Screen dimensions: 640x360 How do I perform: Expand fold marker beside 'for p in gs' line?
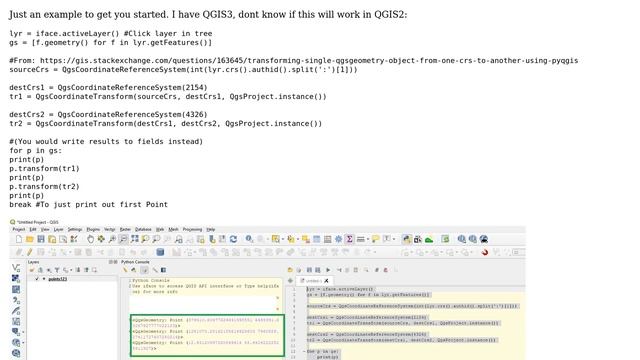(304, 351)
